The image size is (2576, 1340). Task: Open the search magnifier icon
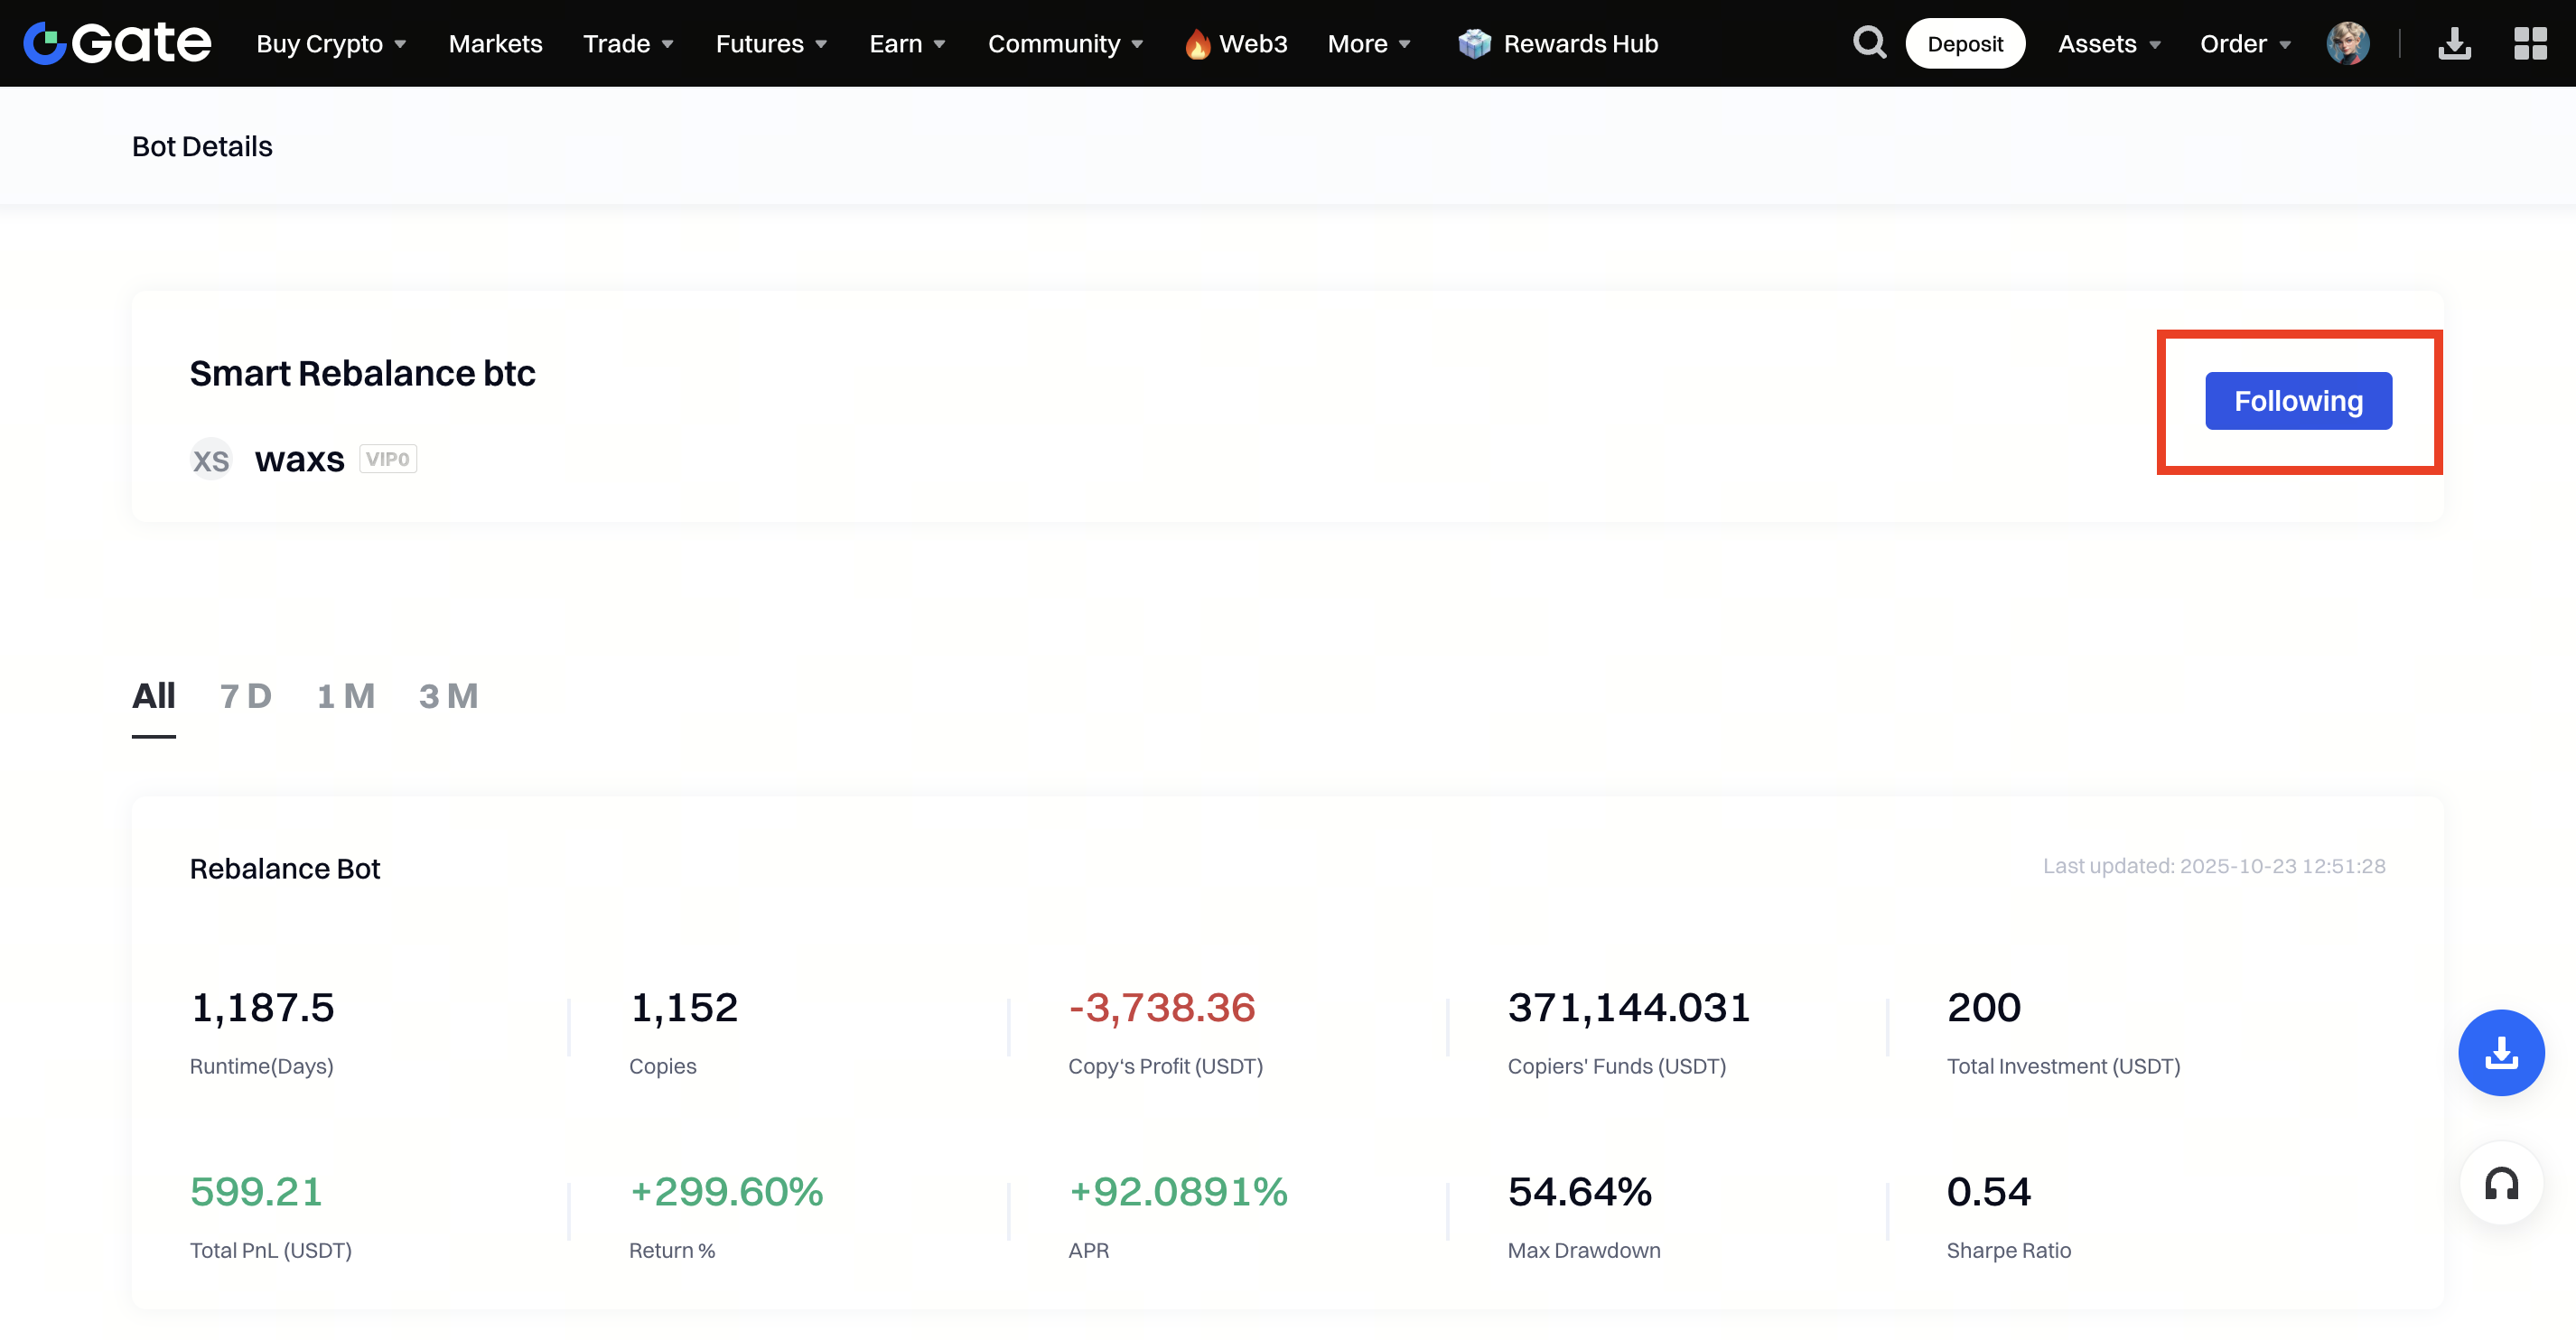click(x=1868, y=43)
